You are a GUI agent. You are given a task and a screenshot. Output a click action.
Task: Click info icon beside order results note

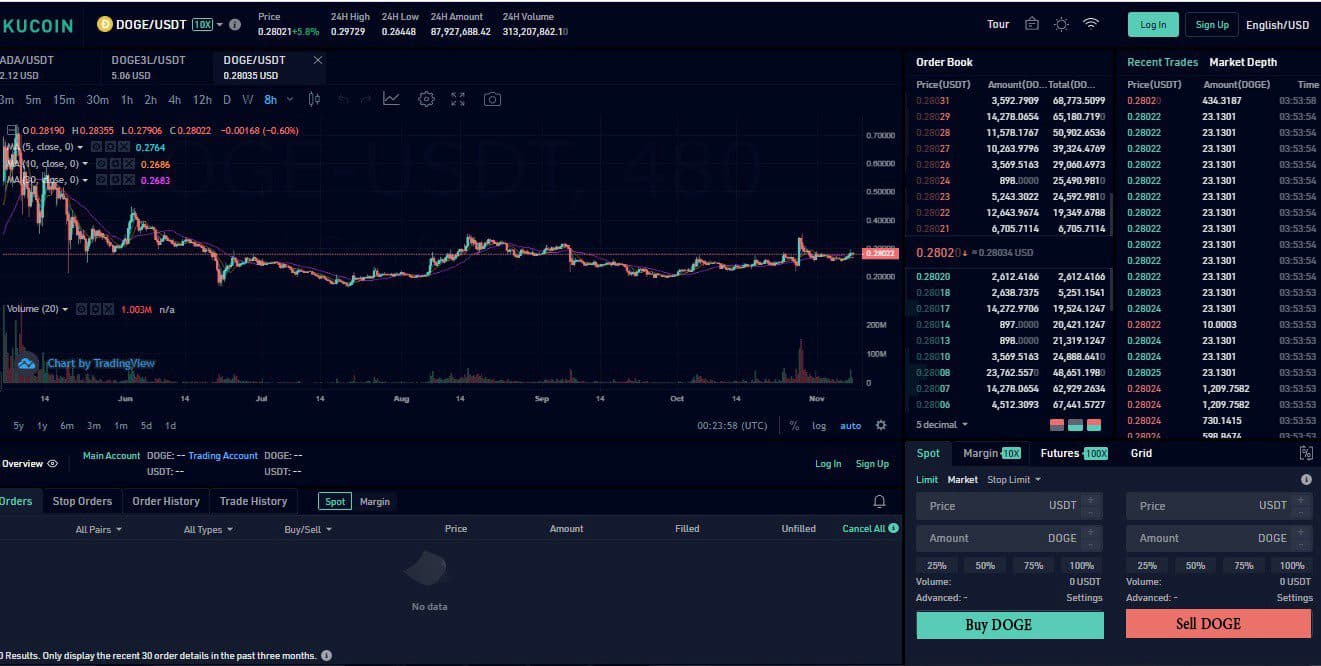326,656
